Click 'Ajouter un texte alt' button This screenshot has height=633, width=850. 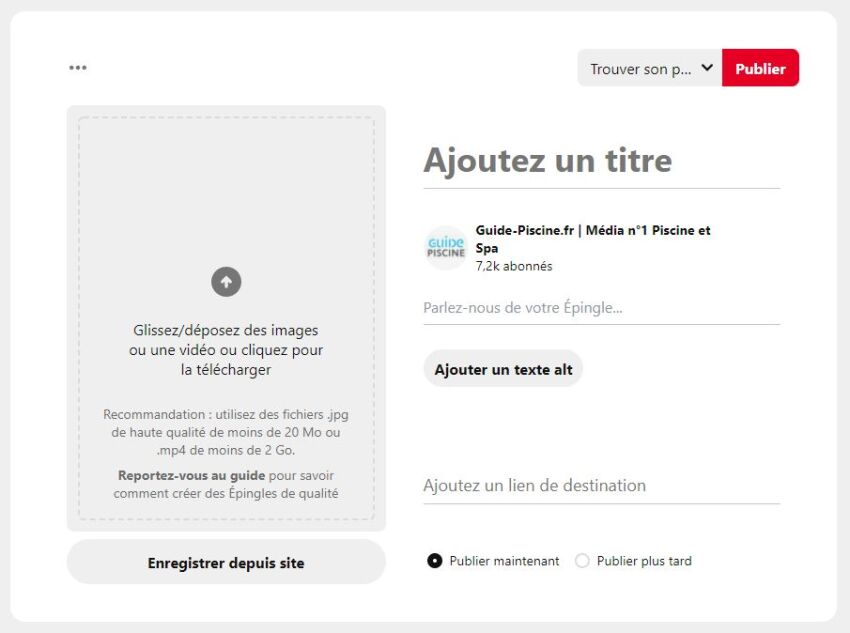pyautogui.click(x=503, y=369)
